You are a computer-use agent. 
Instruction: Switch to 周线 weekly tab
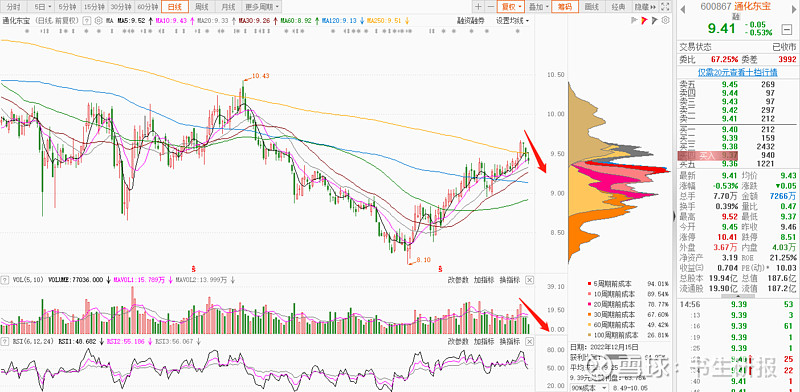[202, 7]
